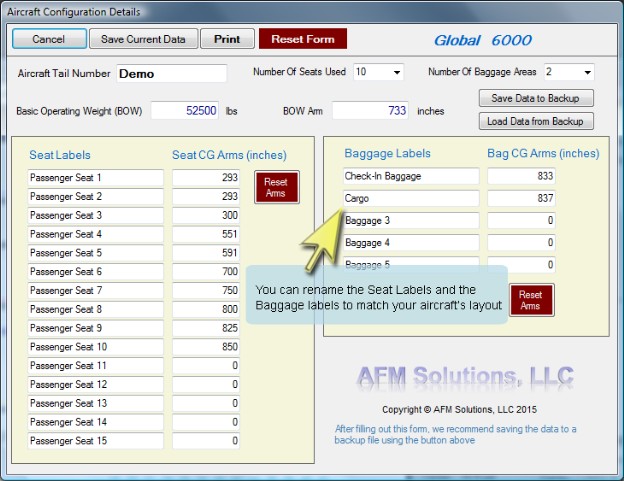Viewport: 624px width, 481px height.
Task: Select the Passenger Seat 7 label field
Action: (96, 290)
